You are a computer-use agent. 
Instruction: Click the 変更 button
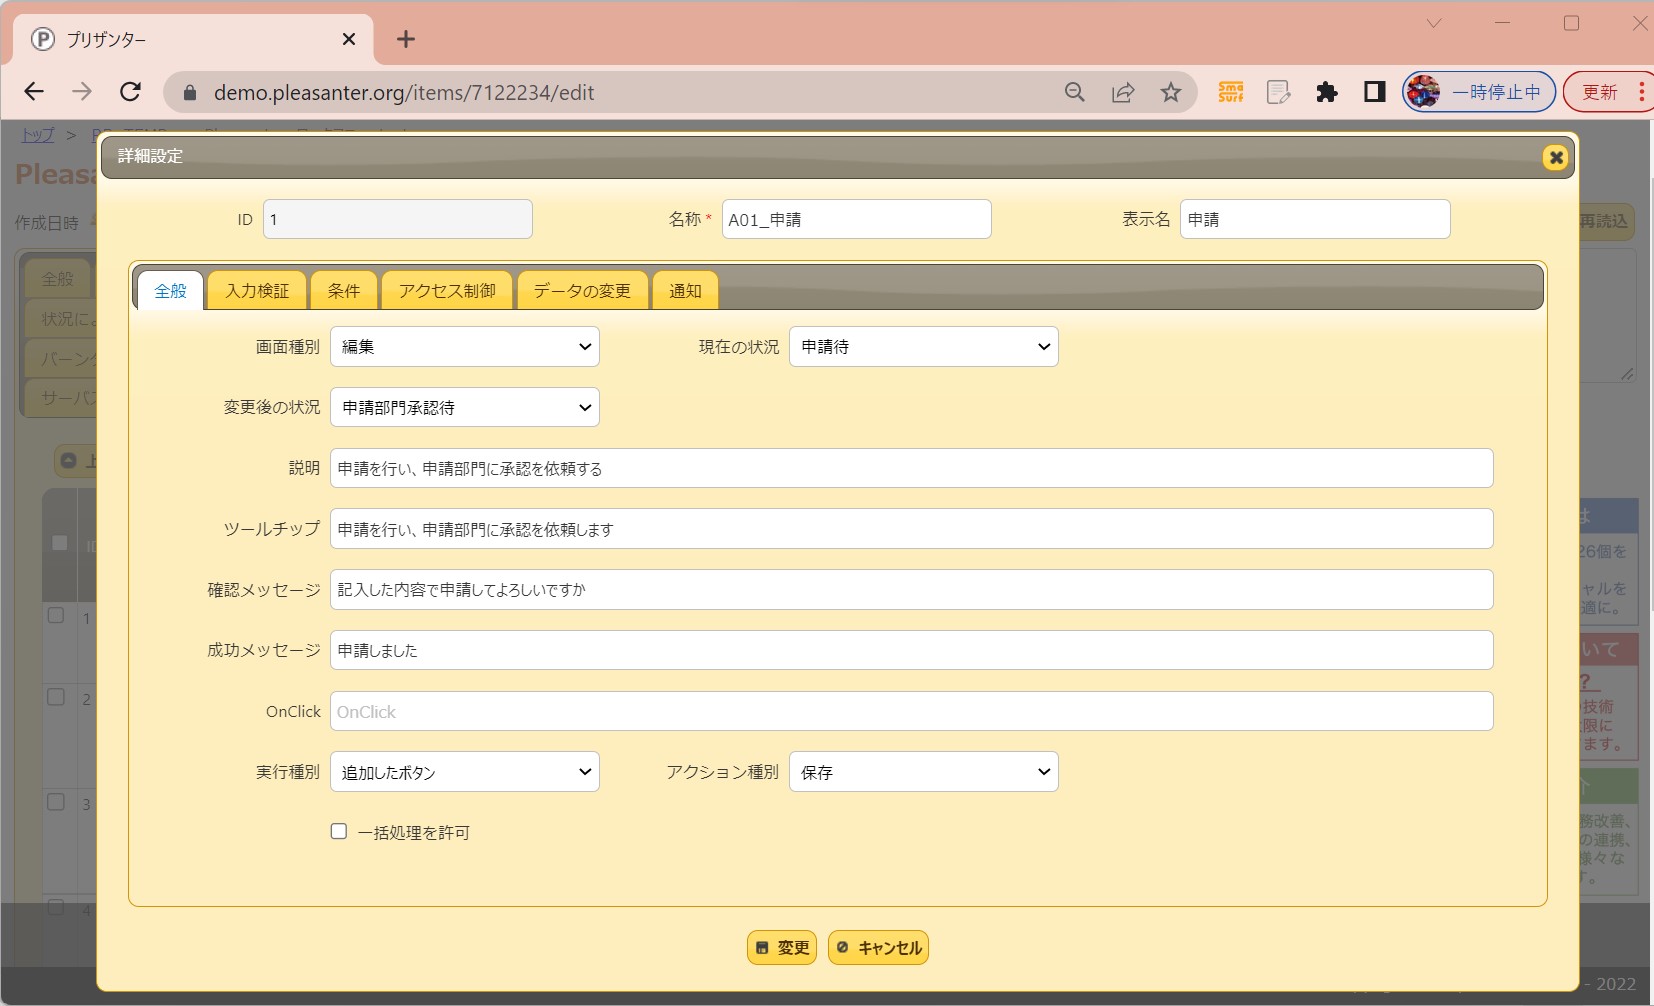782,948
